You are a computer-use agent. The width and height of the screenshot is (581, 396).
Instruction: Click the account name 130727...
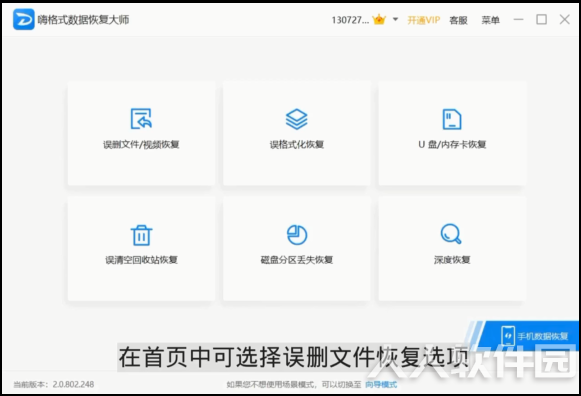pos(350,20)
